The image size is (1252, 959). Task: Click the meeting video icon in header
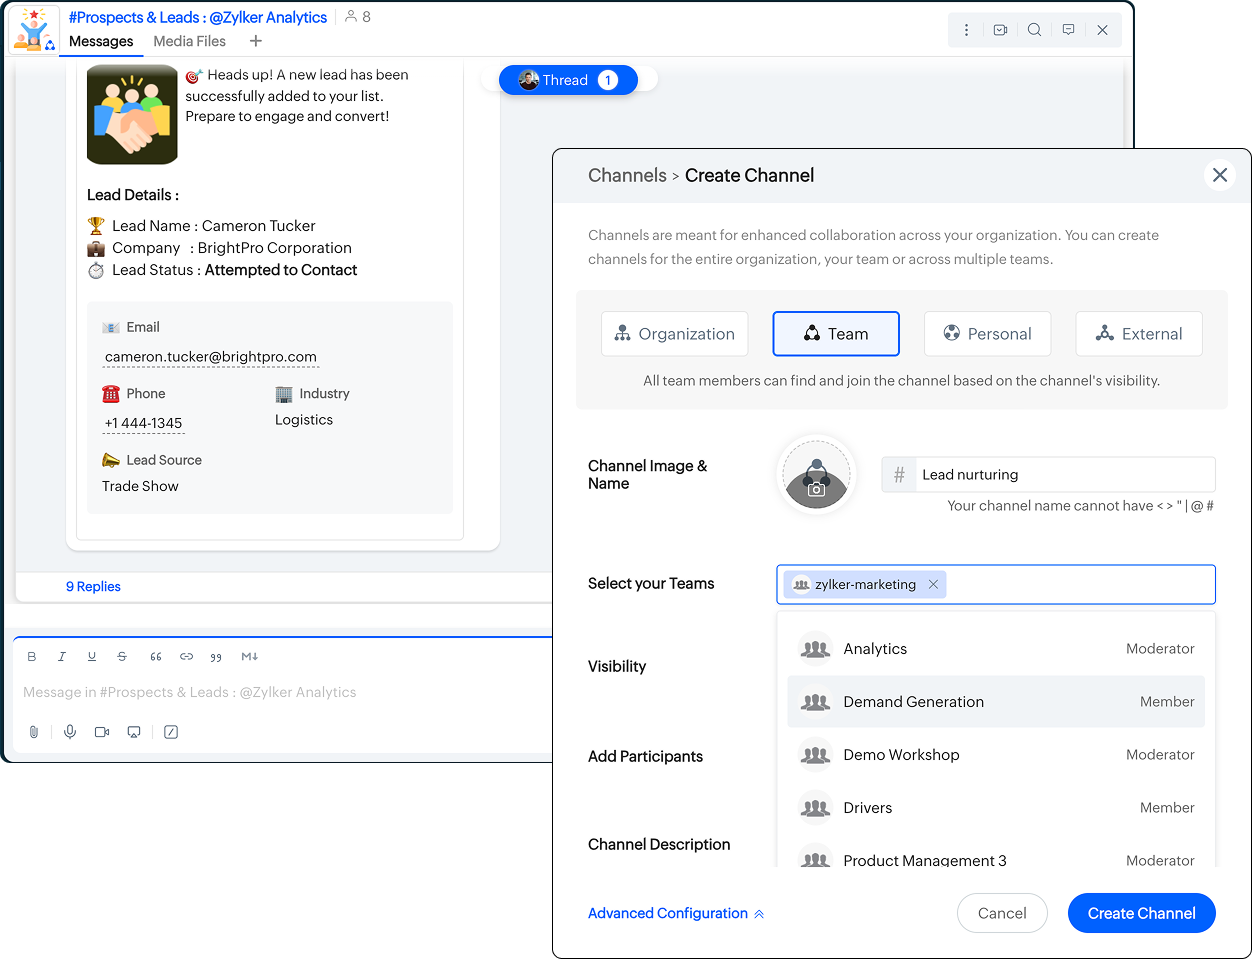click(x=1000, y=30)
